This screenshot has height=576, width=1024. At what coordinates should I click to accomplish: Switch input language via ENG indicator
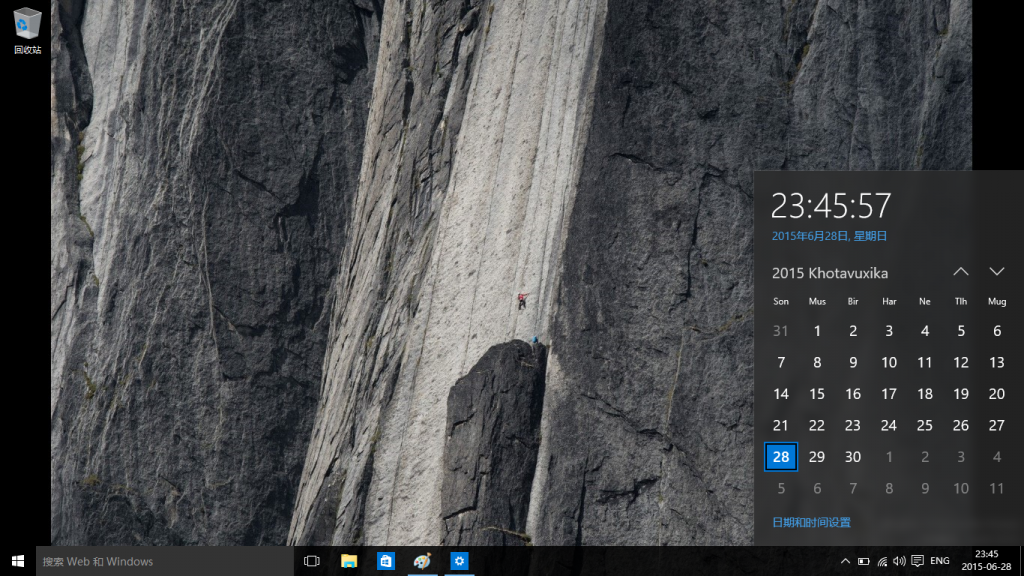point(940,561)
